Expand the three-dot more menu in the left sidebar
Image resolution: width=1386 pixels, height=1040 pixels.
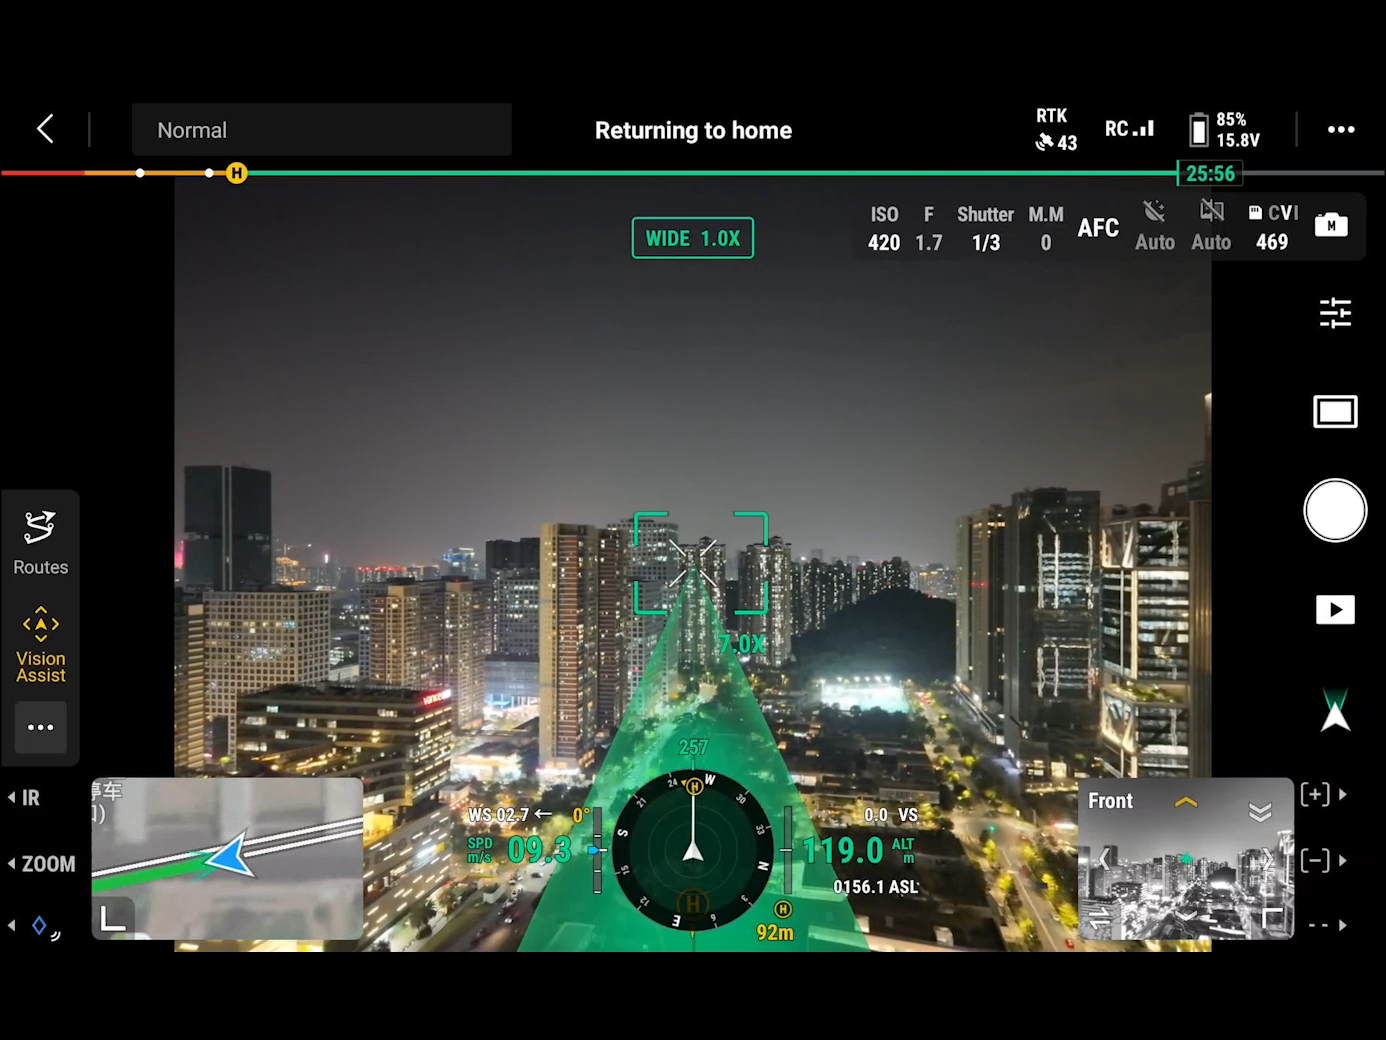pos(40,727)
